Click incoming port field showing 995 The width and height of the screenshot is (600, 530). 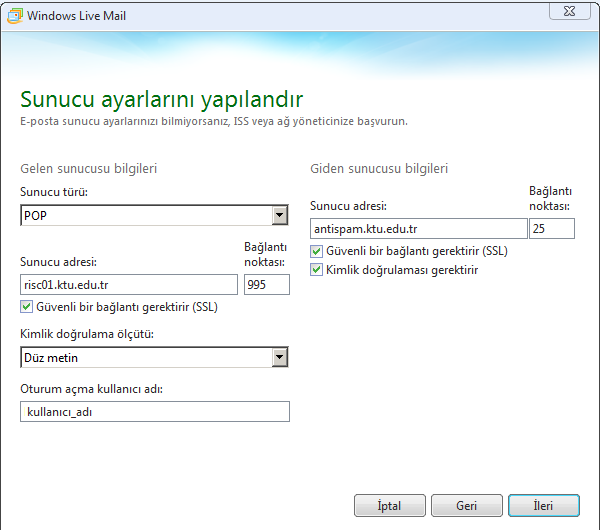click(267, 285)
